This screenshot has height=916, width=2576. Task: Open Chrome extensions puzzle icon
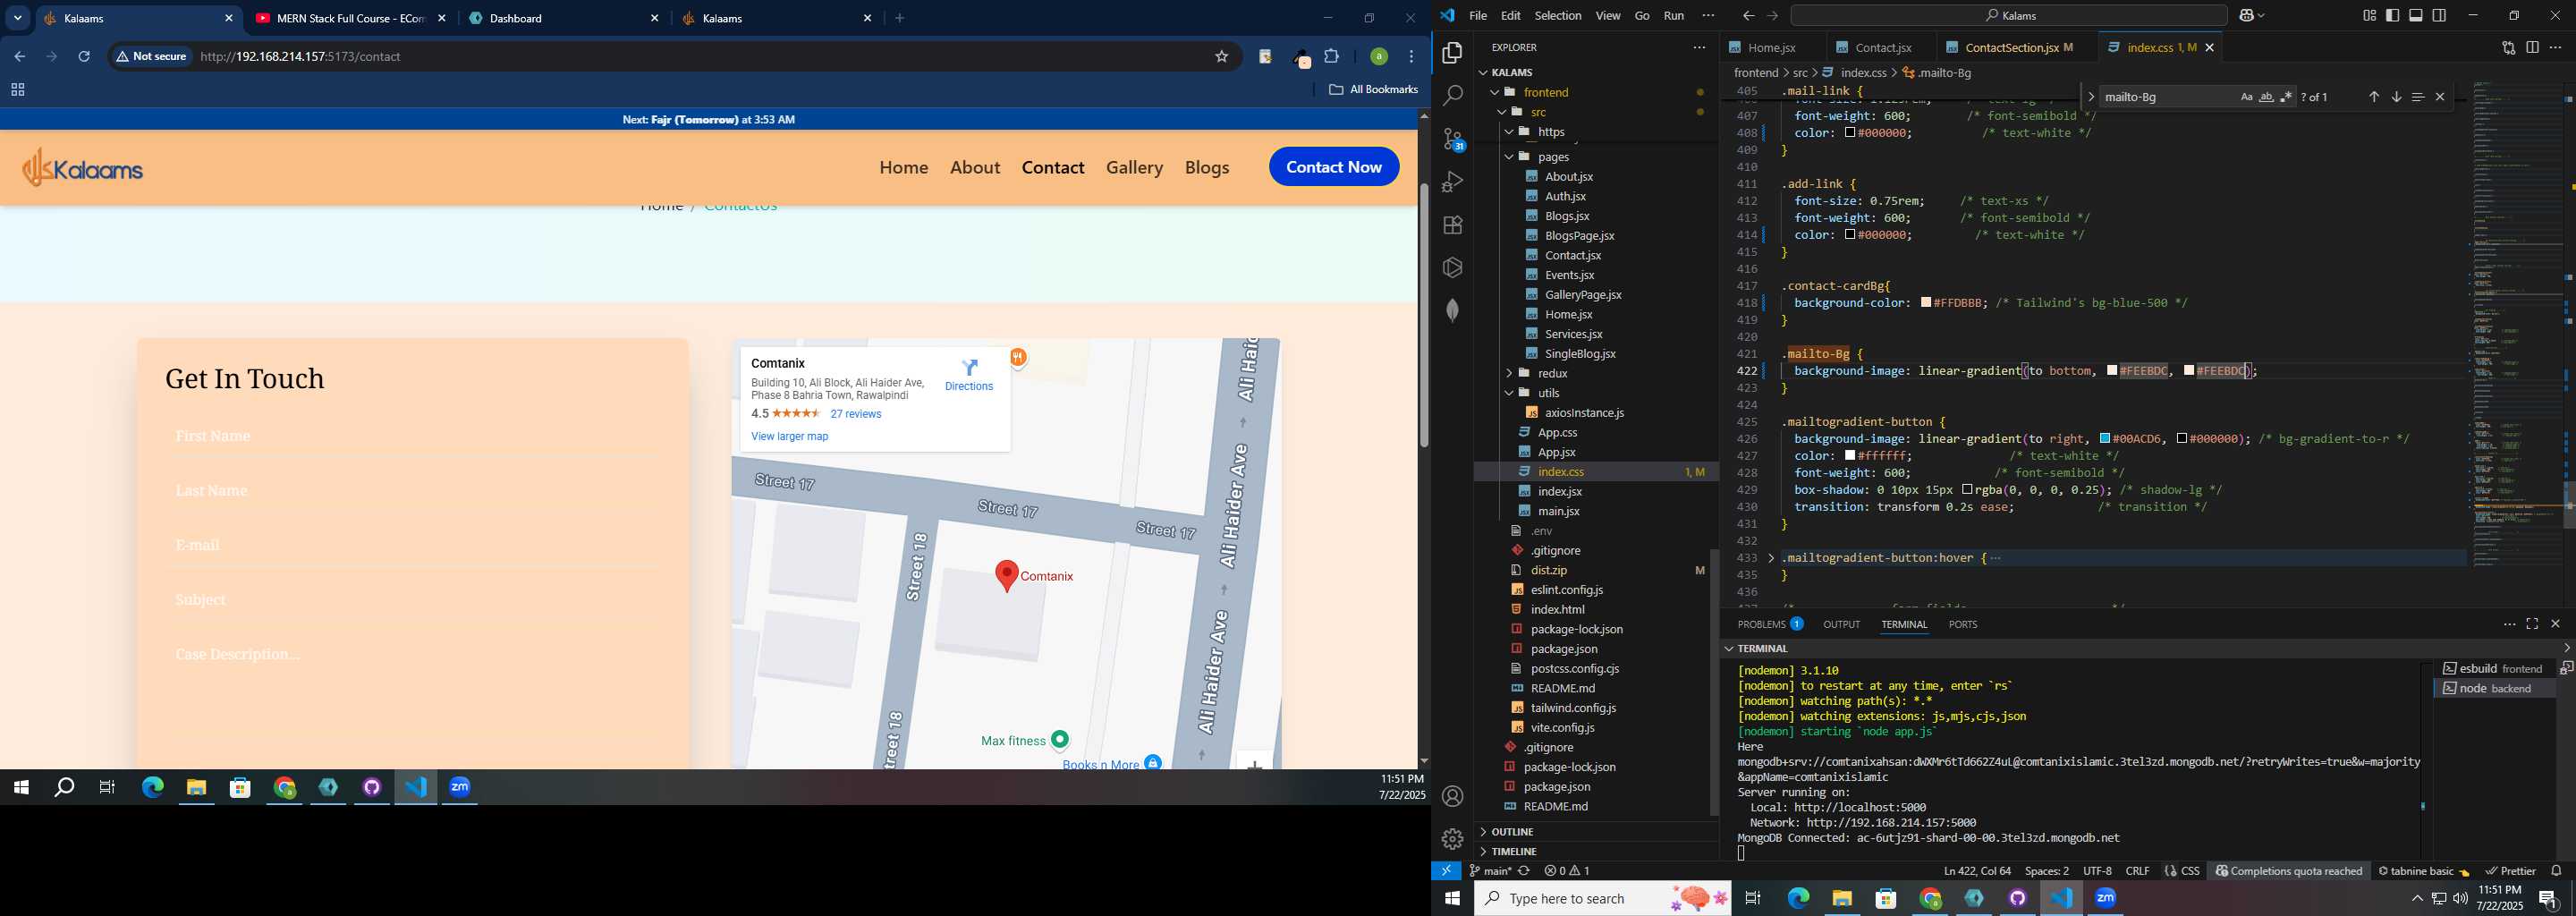pyautogui.click(x=1332, y=57)
